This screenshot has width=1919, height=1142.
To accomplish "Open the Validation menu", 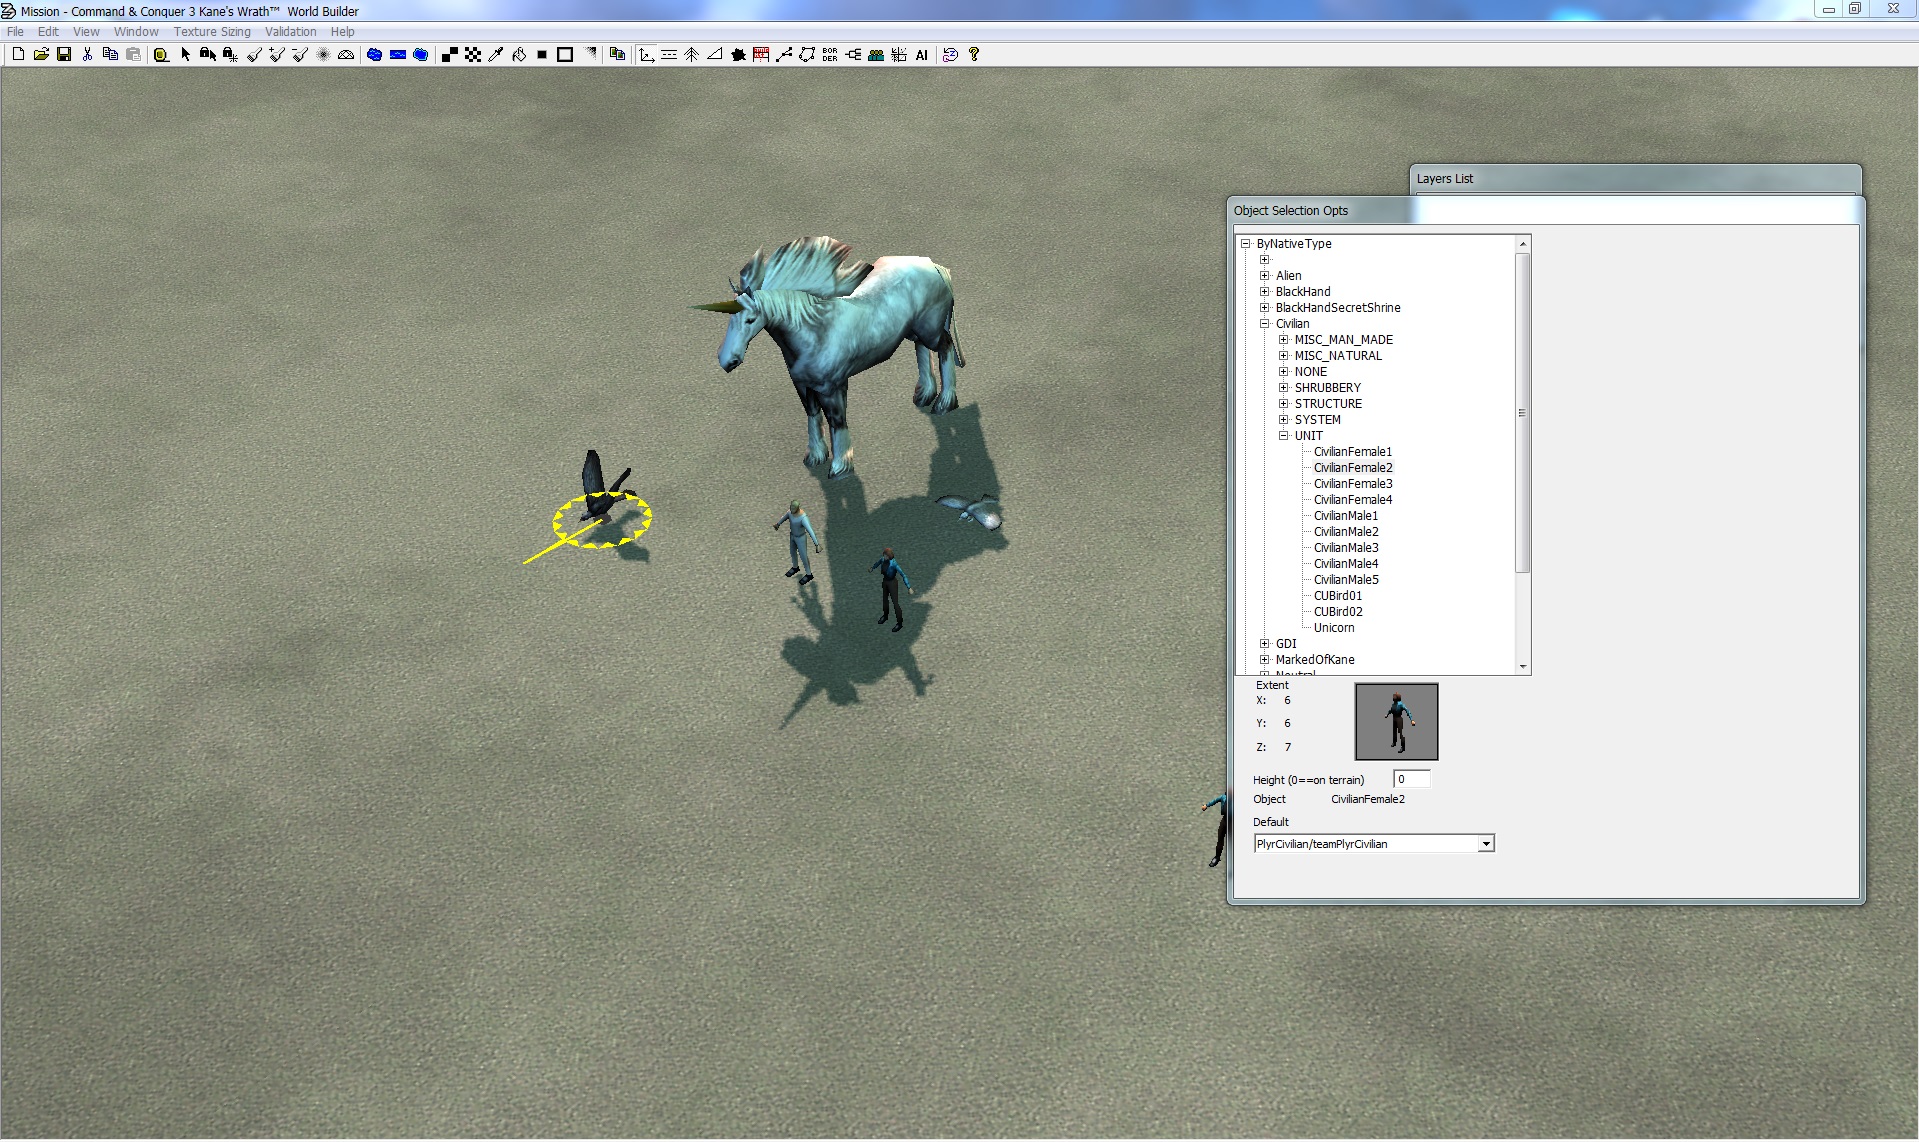I will [290, 32].
